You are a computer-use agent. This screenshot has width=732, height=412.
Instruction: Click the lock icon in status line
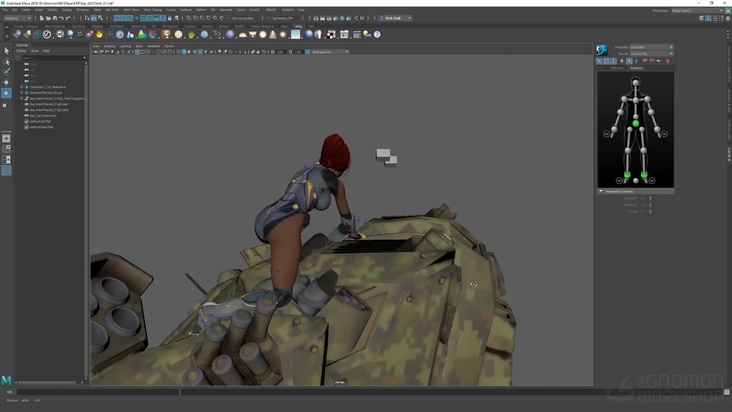[x=169, y=18]
